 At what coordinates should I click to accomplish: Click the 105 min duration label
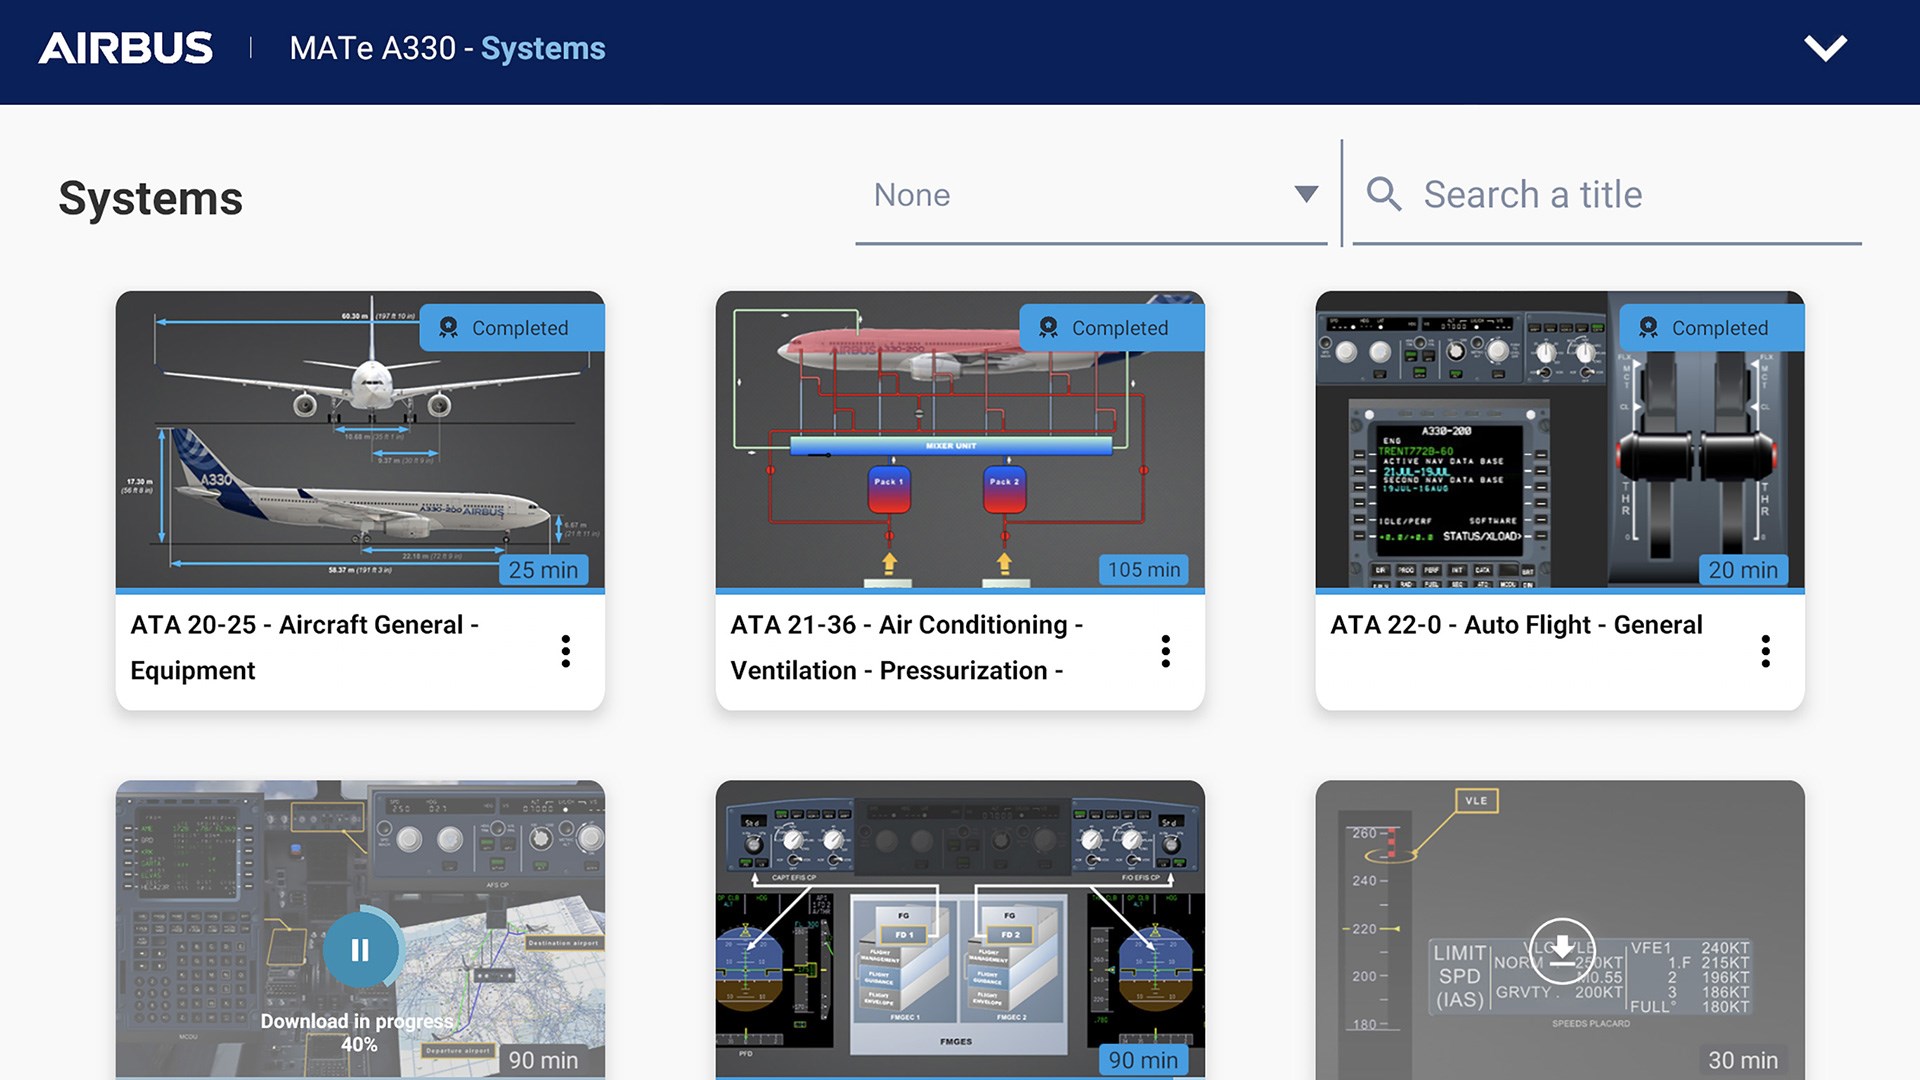pos(1144,570)
